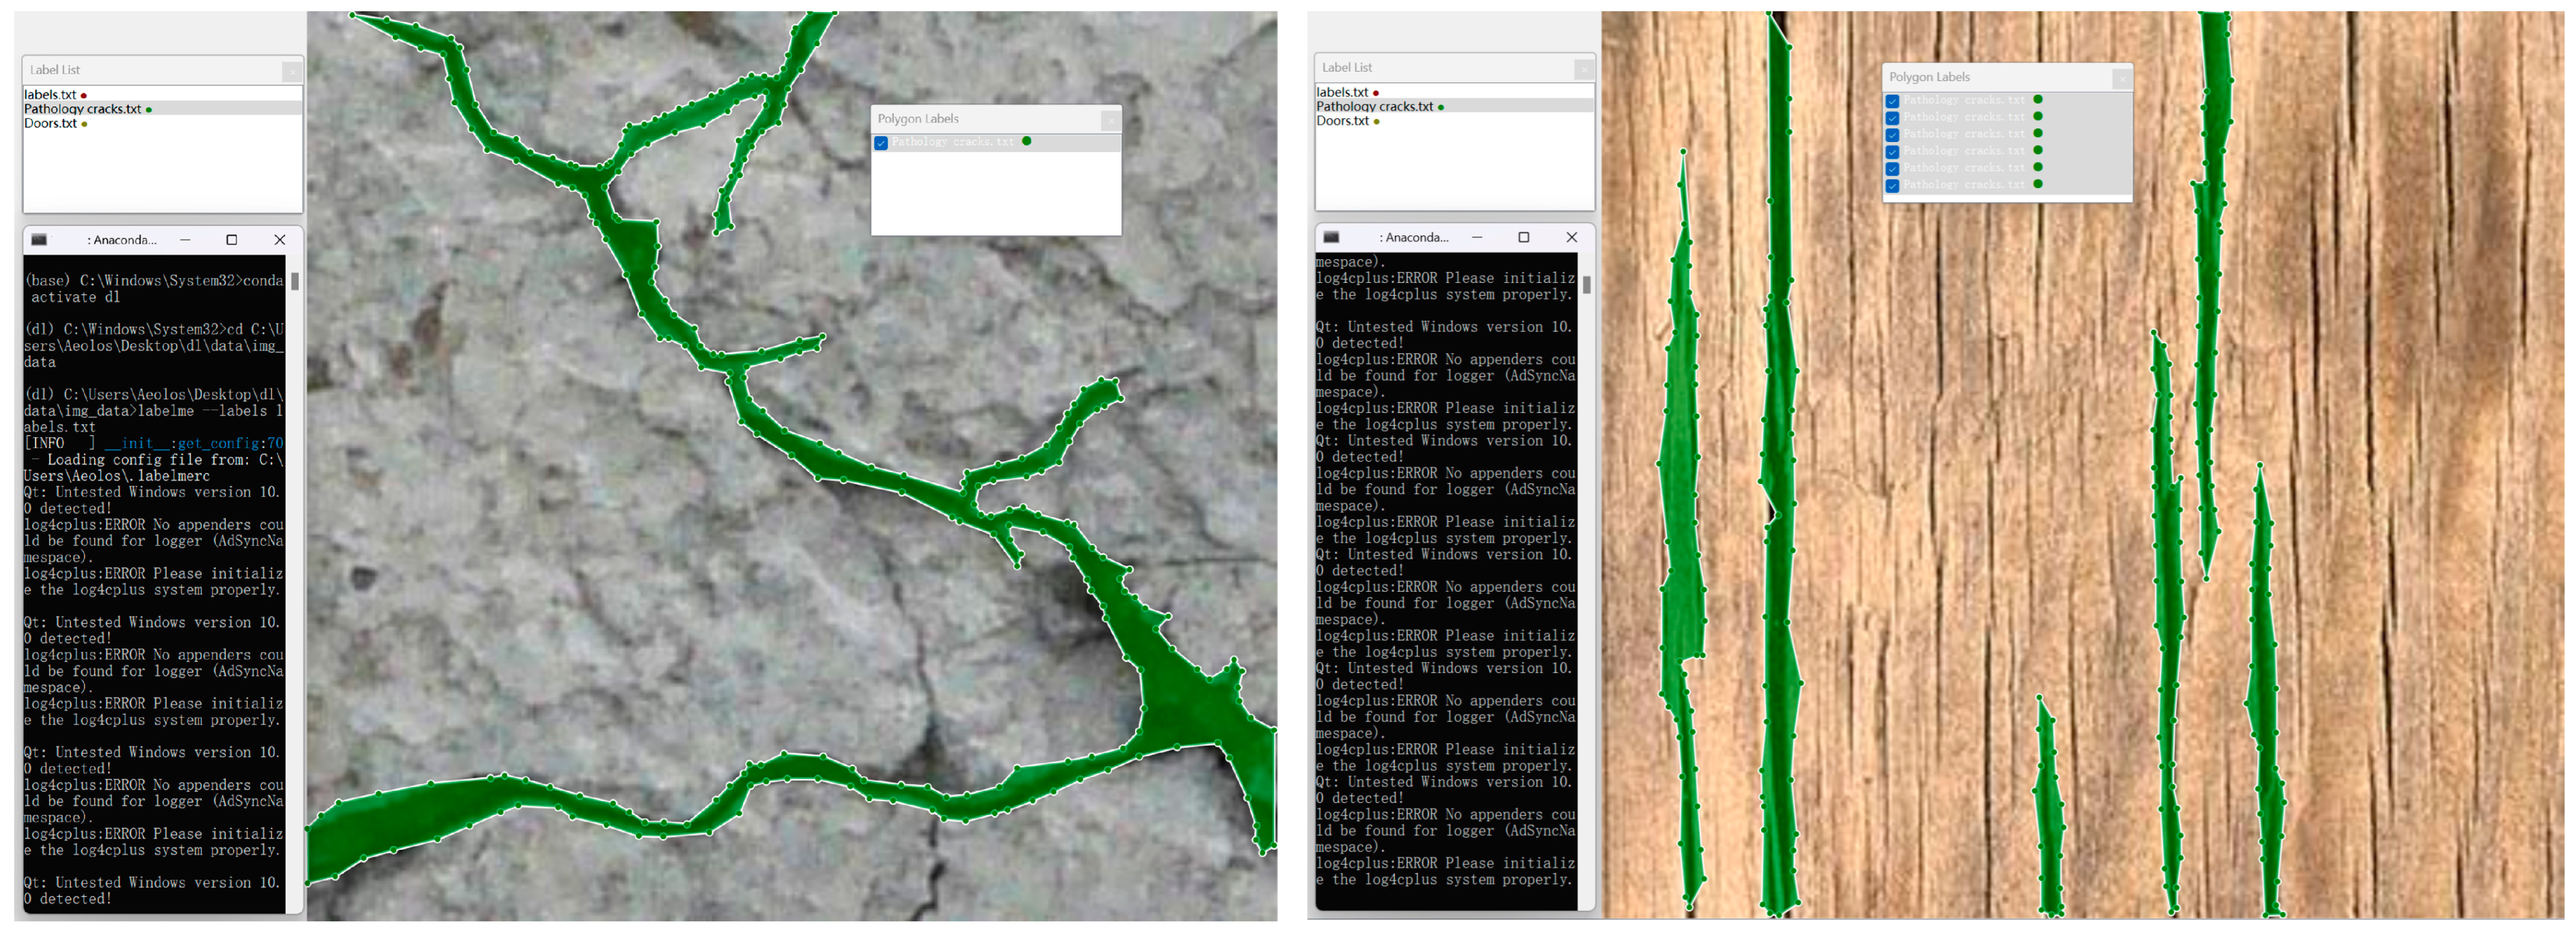Screen dimensions: 2576x932
Task: Click Anaconda terminal icon beside concrete image
Action: click(x=39, y=240)
